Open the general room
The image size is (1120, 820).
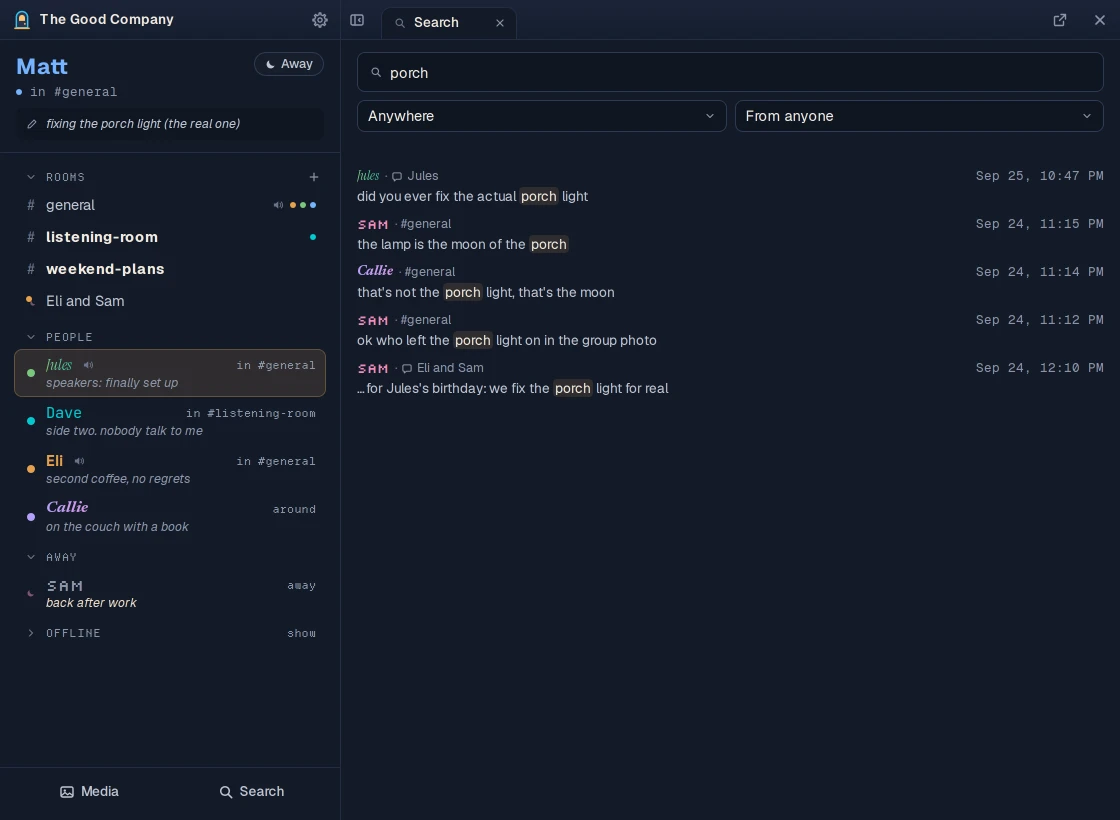coord(170,206)
